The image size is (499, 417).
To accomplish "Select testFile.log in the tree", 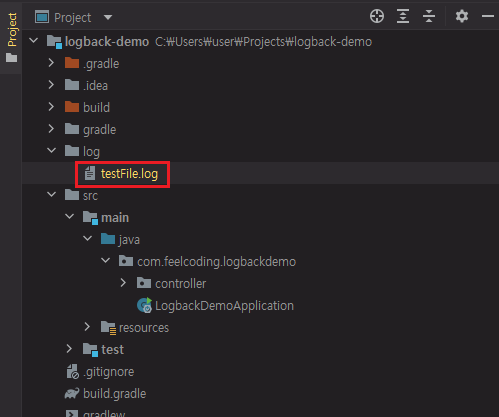I will point(129,174).
